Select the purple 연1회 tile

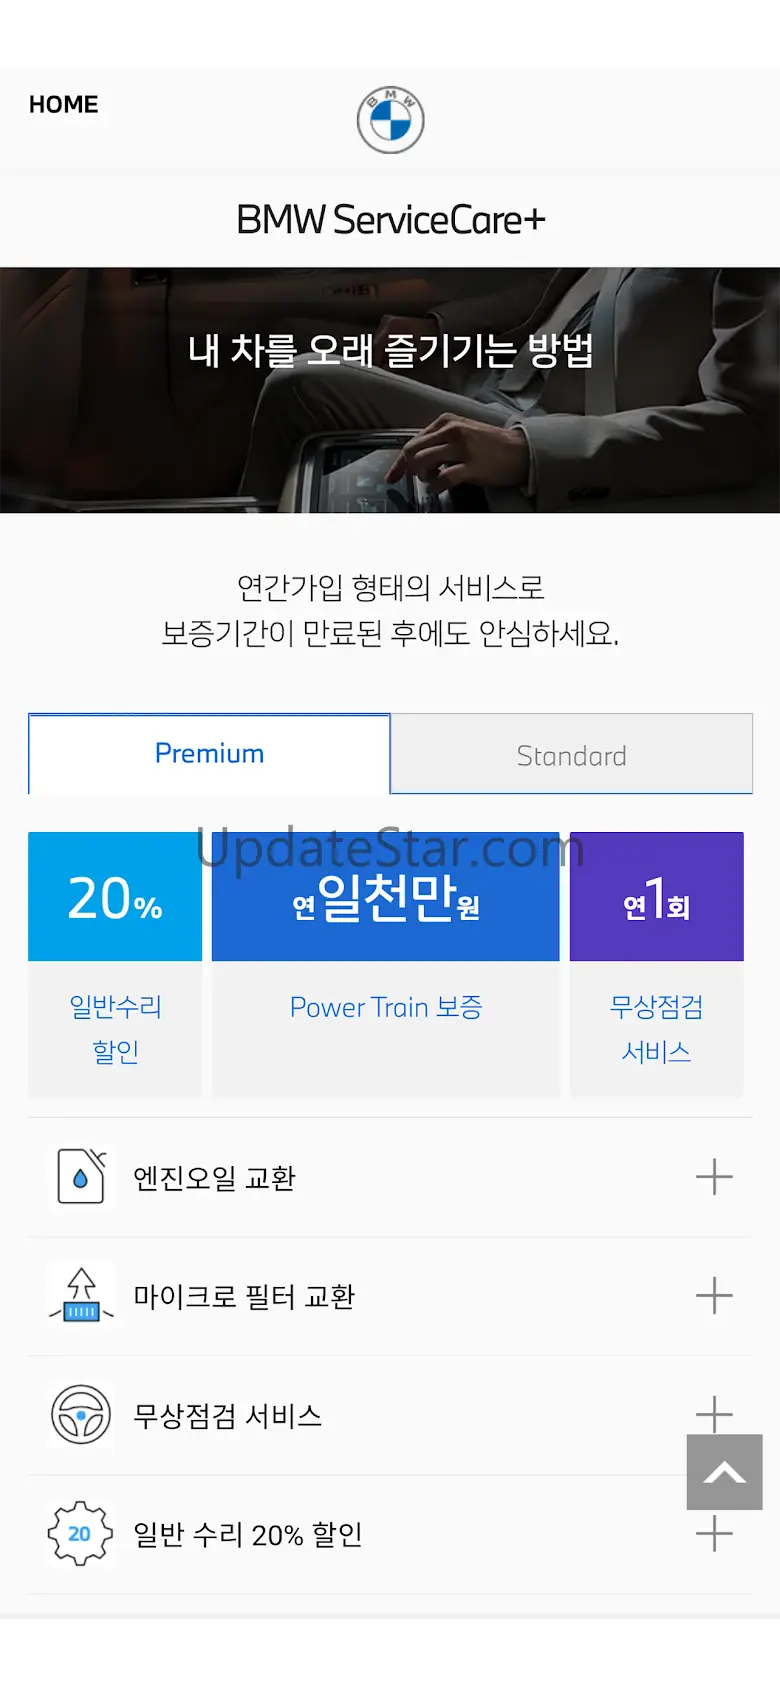[656, 897]
